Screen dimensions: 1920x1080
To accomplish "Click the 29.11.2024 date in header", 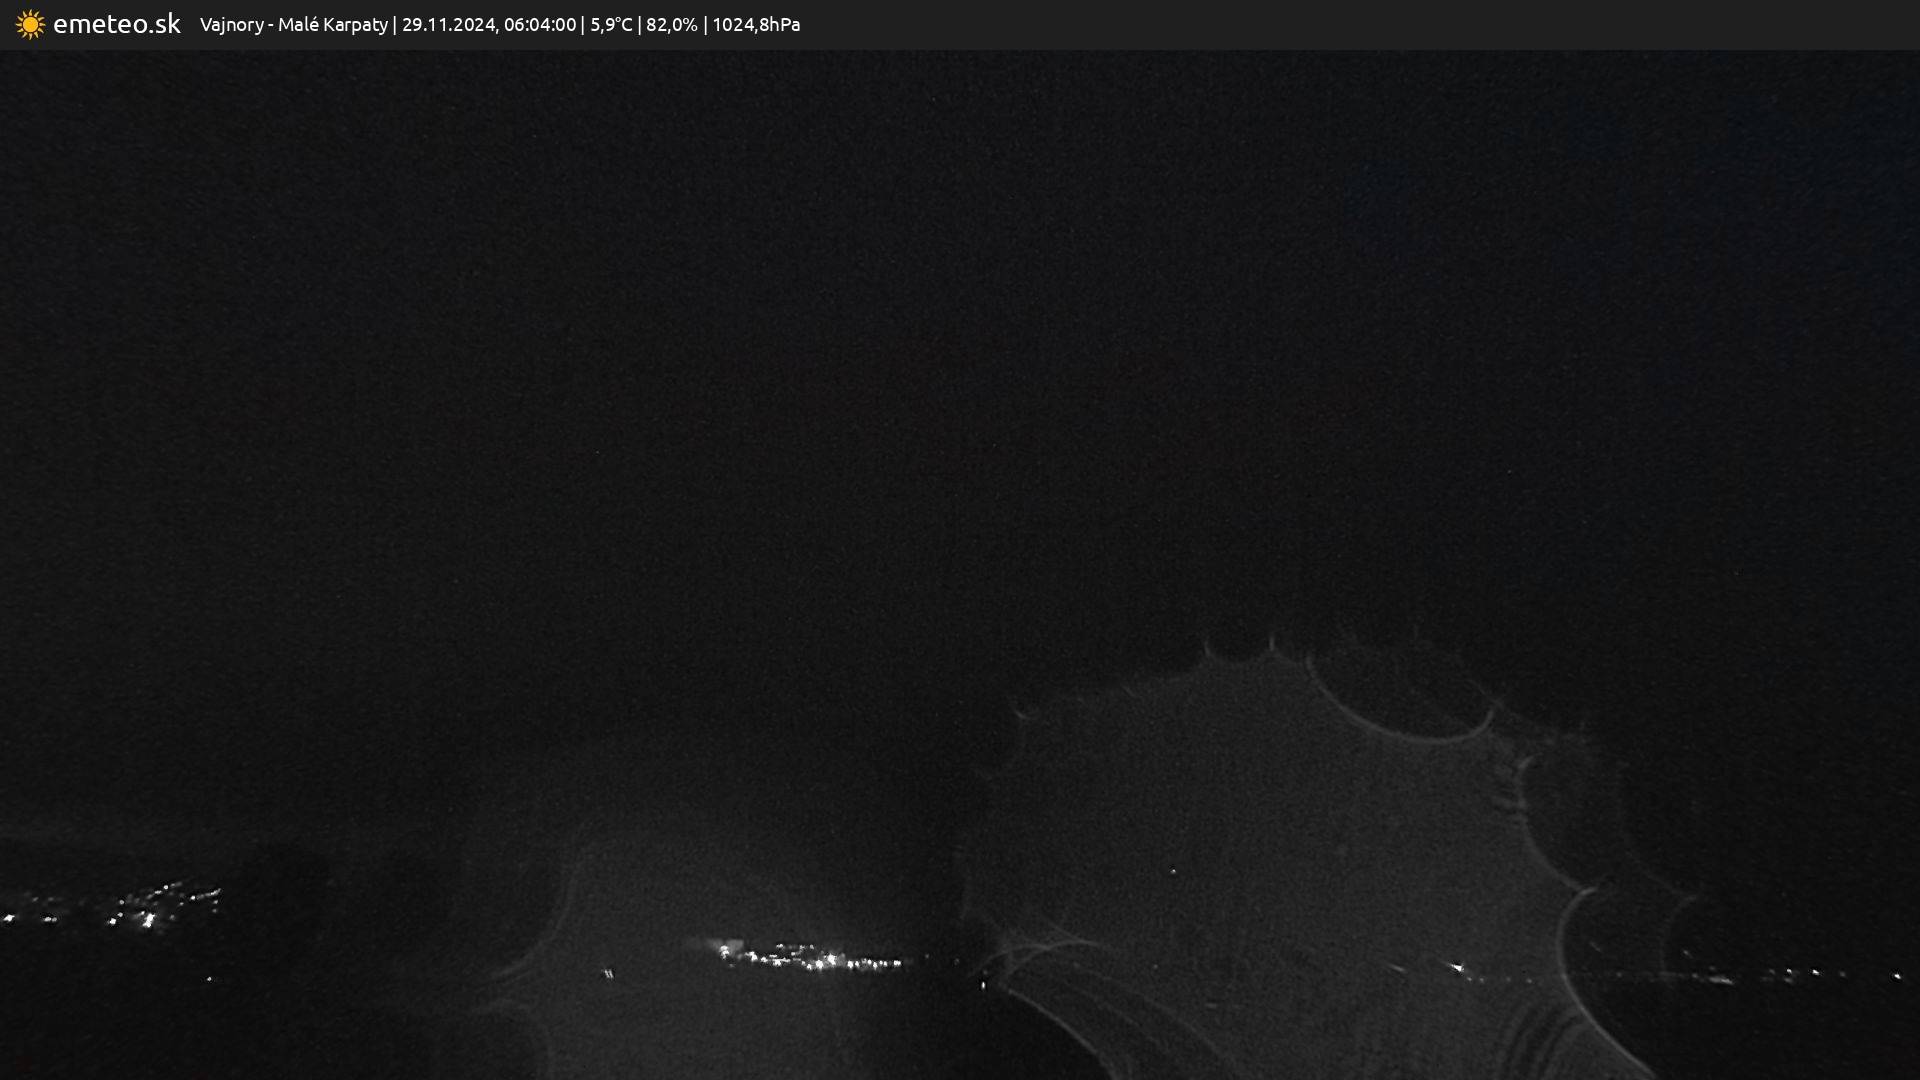I will coord(448,24).
